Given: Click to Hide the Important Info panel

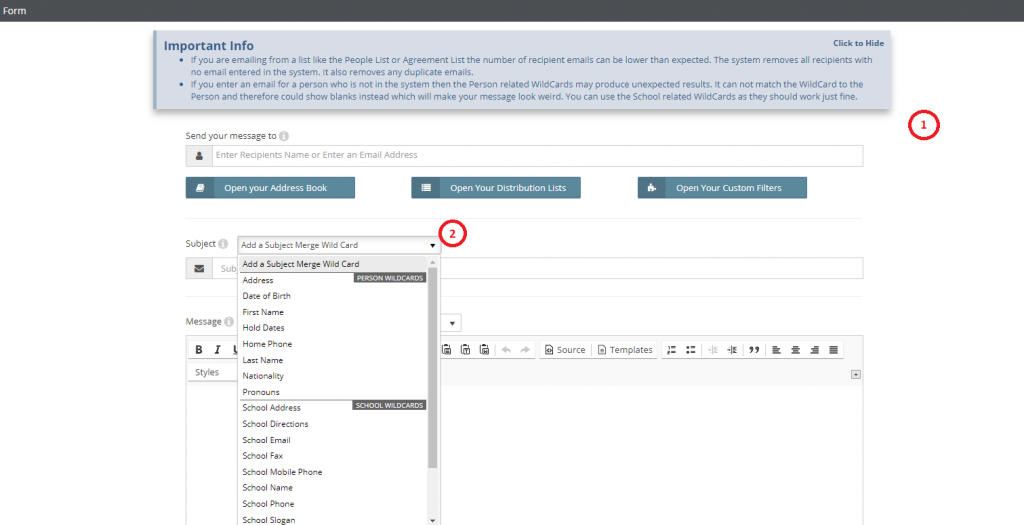Looking at the screenshot, I should pyautogui.click(x=858, y=43).
